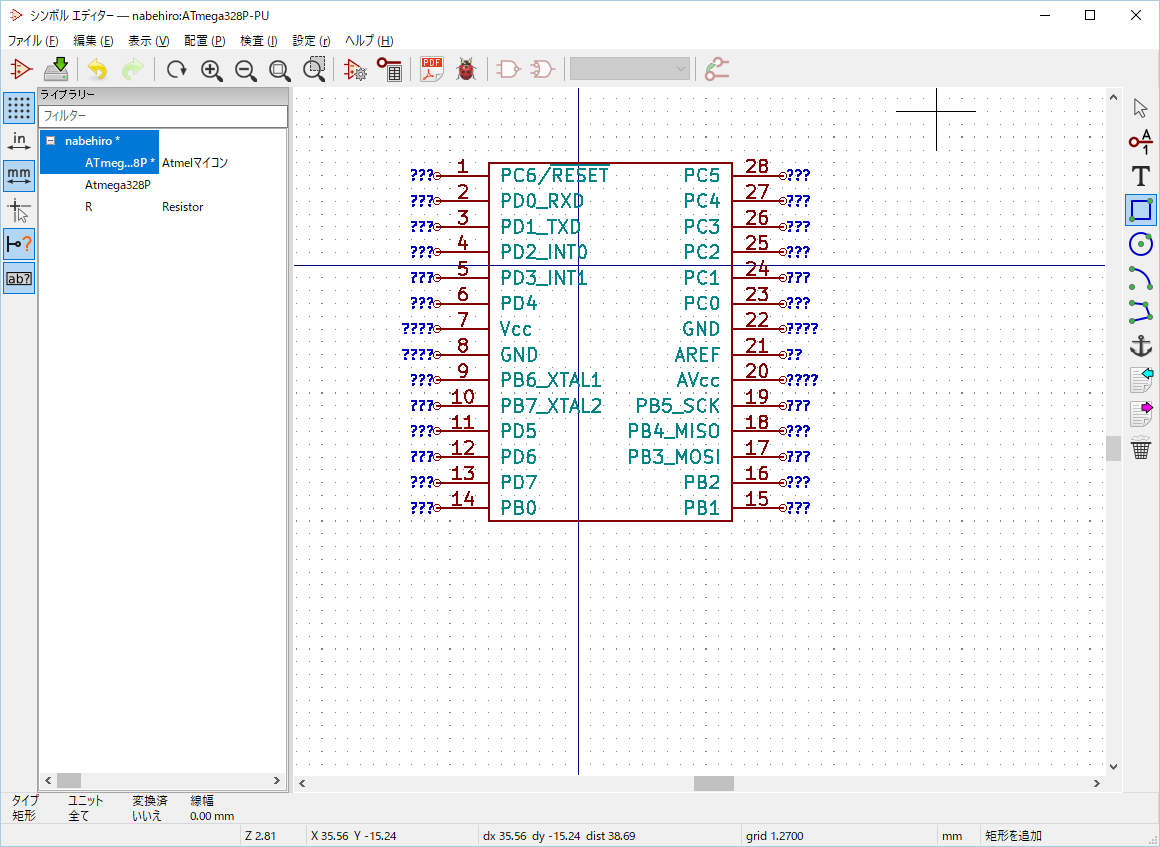Open the unit selection dropdown
The height and width of the screenshot is (847, 1160).
630,70
